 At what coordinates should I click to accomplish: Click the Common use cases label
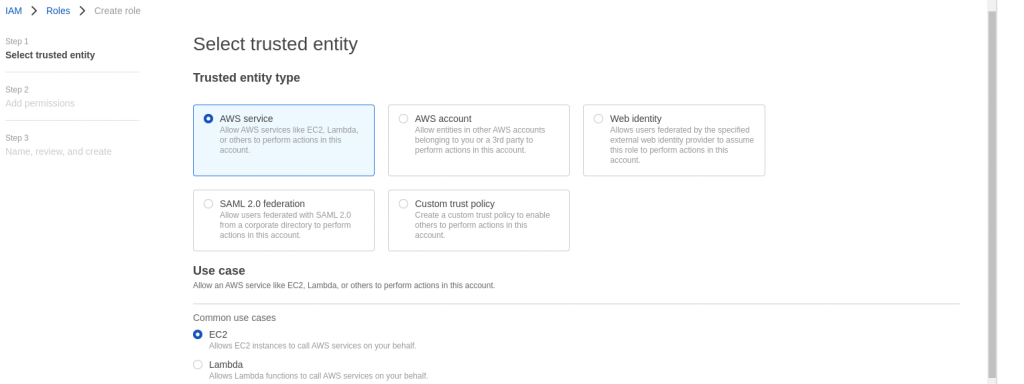click(x=234, y=318)
